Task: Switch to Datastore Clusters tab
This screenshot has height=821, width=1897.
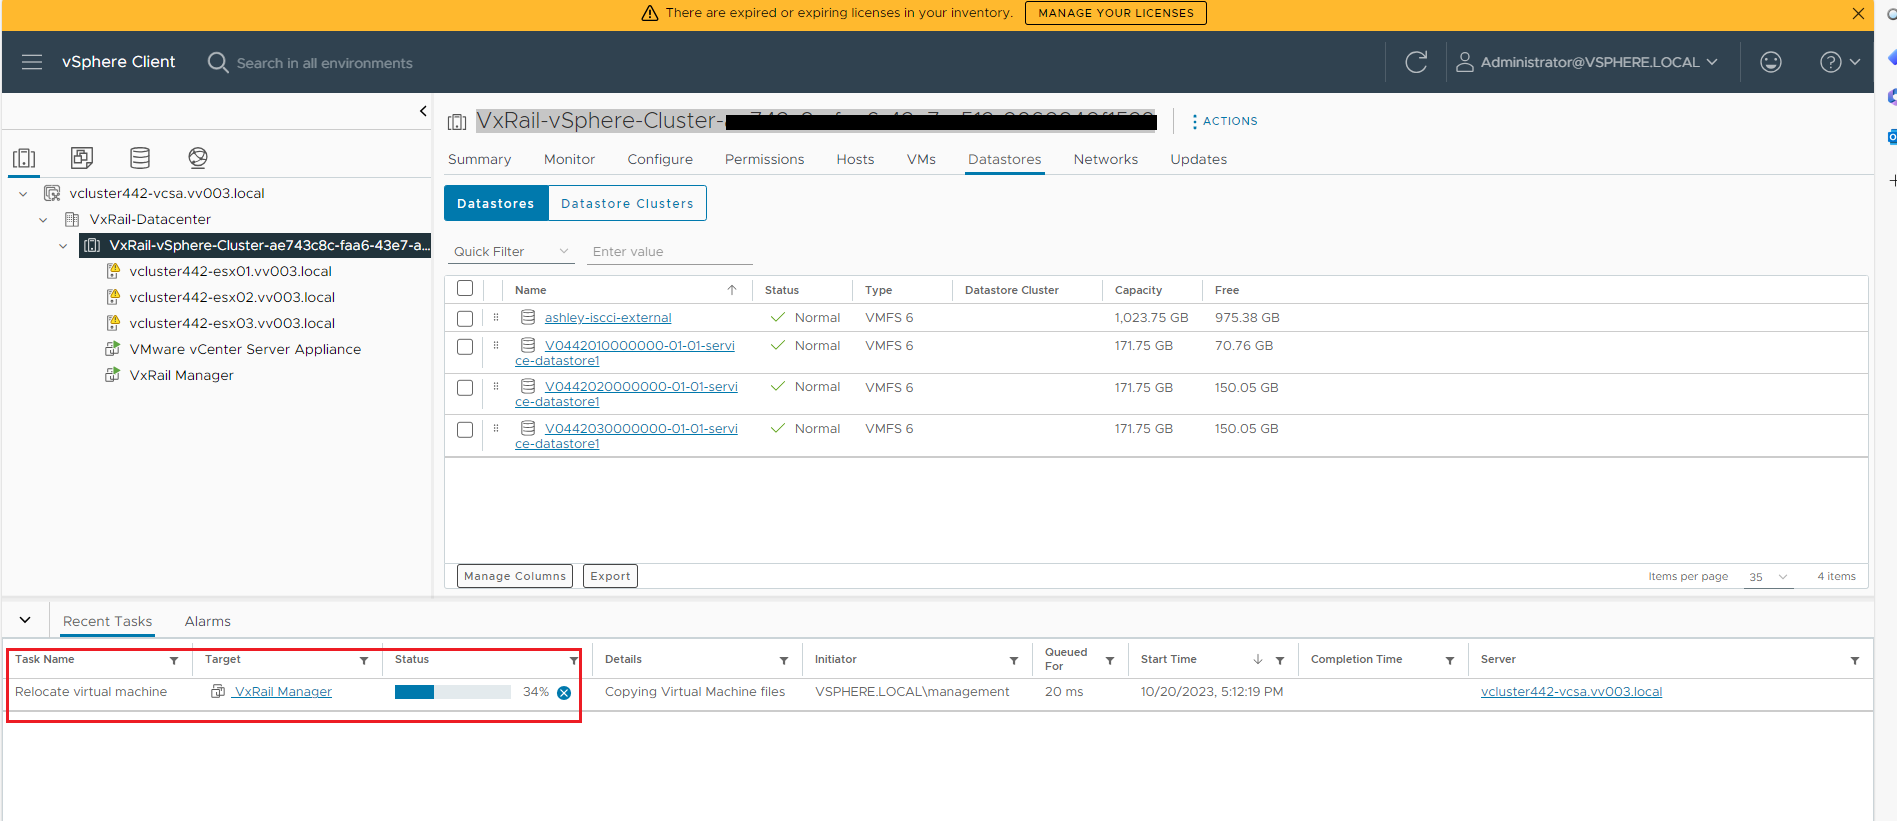Action: point(627,204)
